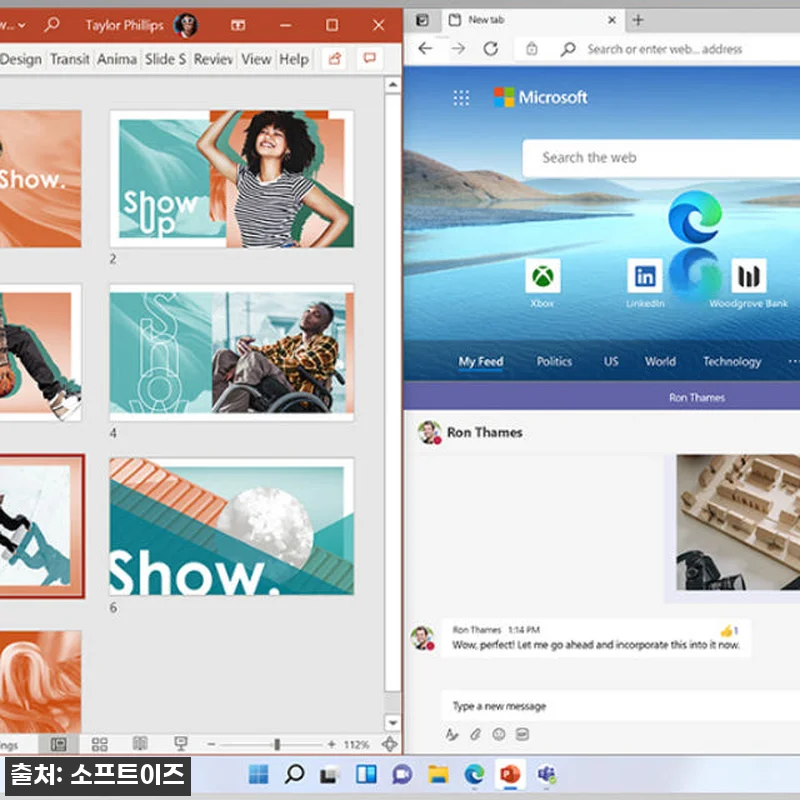Click the Microsoft logo link

540,97
